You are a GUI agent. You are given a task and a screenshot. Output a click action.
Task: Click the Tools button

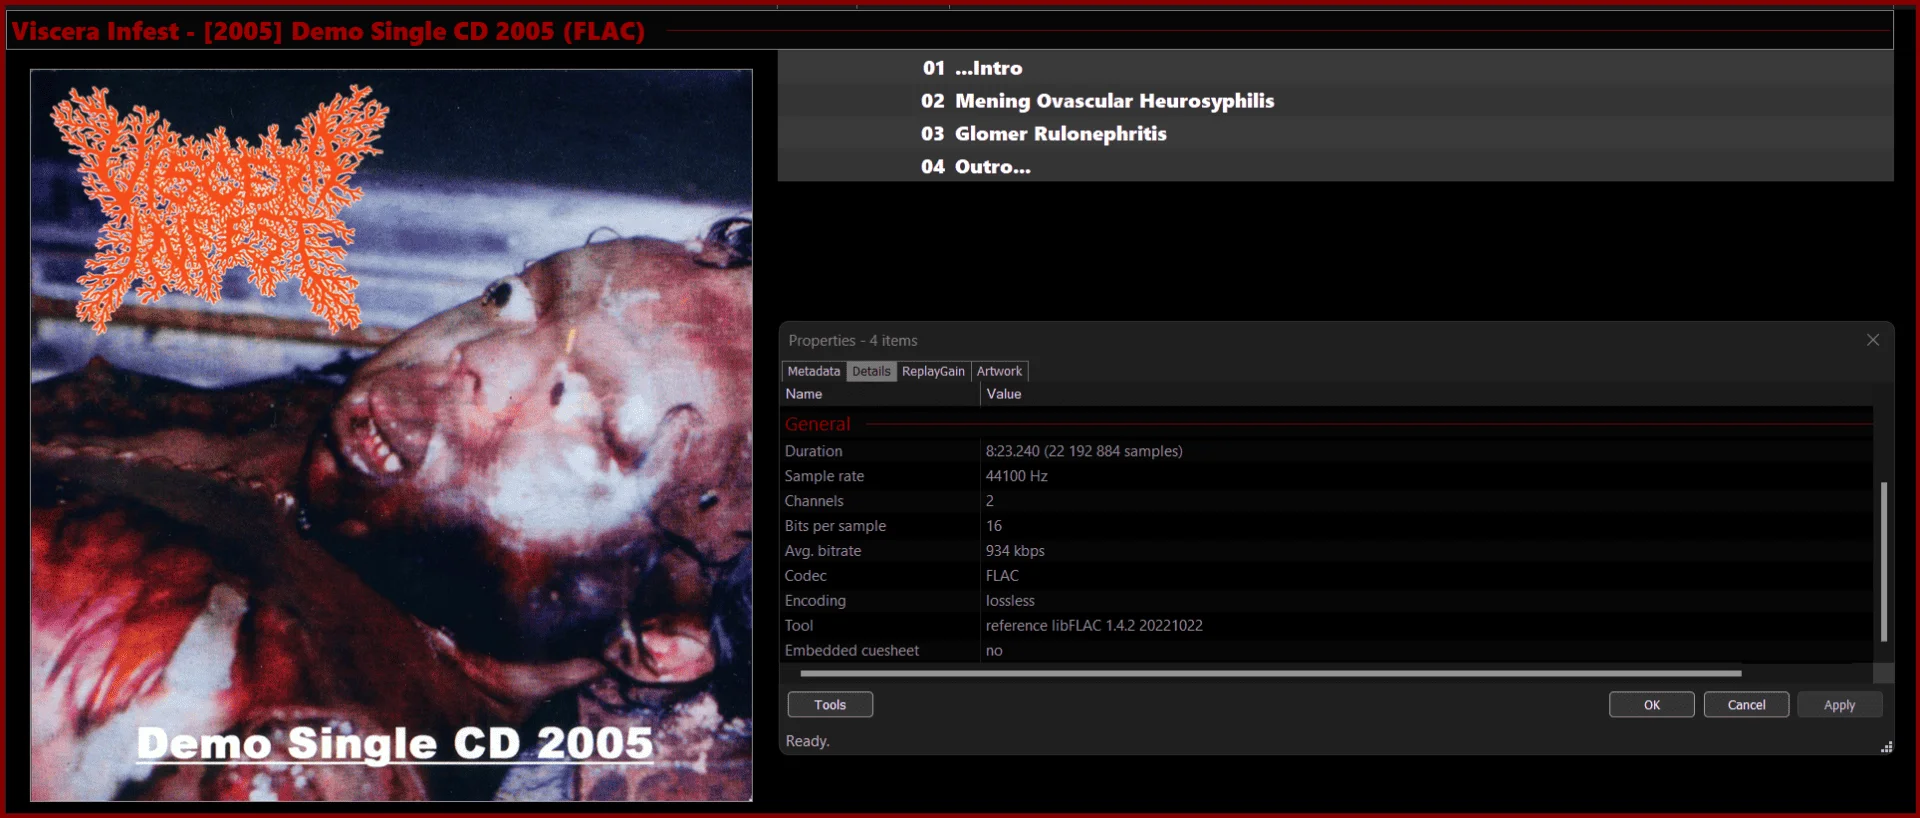pyautogui.click(x=830, y=705)
